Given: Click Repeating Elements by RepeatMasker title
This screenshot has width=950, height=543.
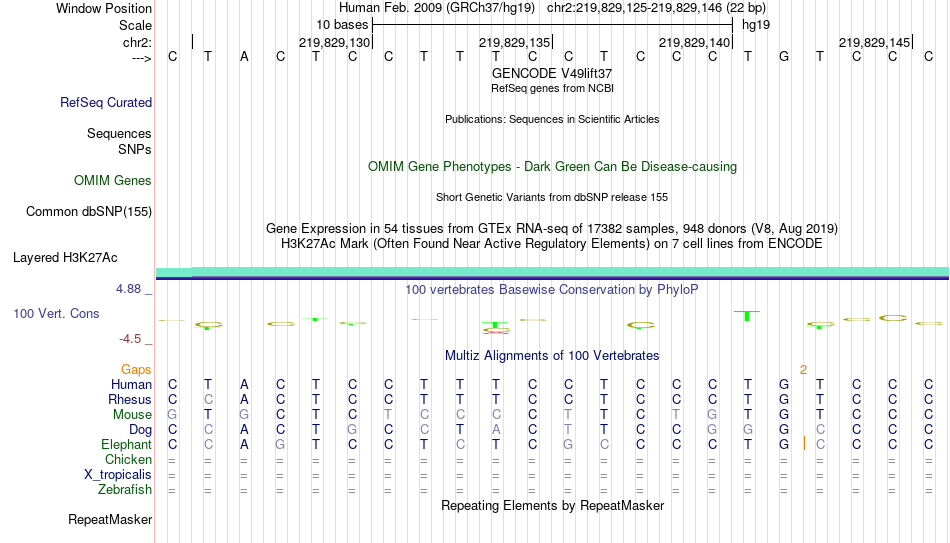Looking at the screenshot, I should (x=552, y=505).
